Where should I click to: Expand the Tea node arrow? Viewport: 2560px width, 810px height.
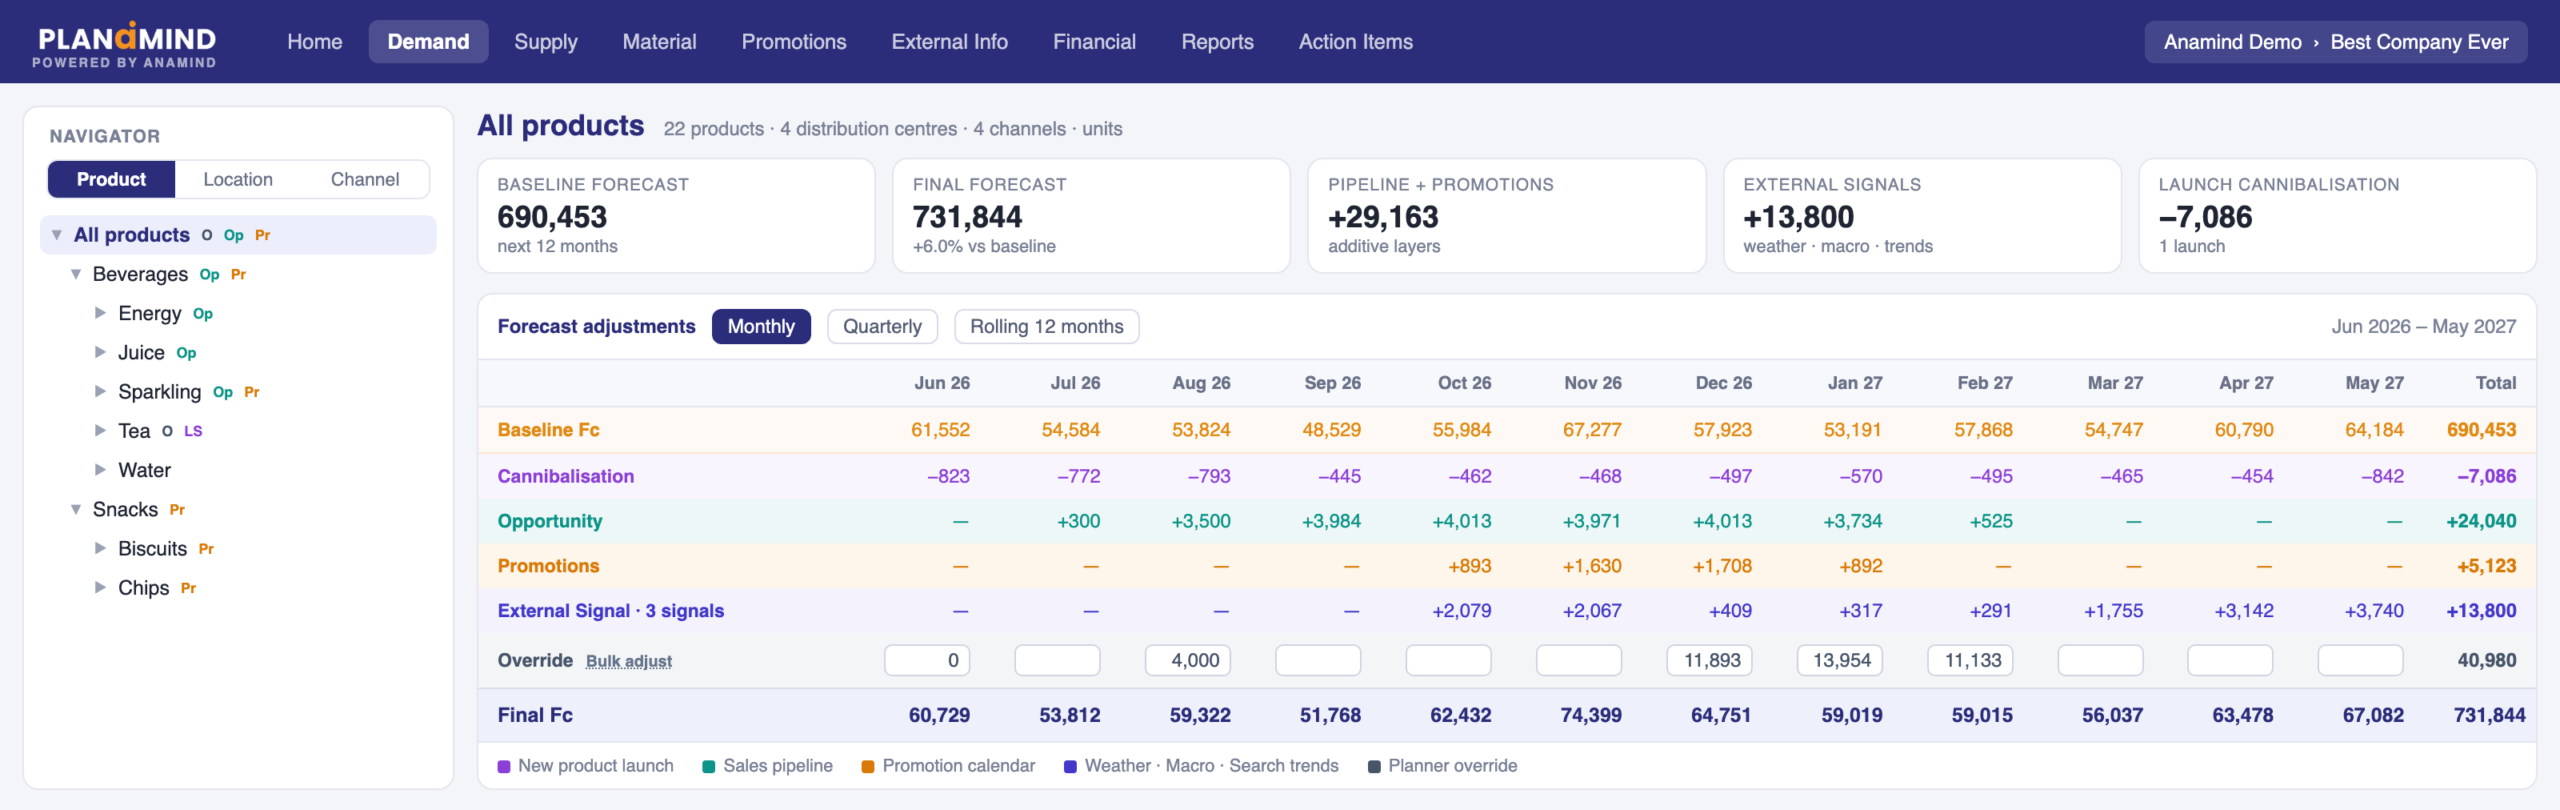100,430
